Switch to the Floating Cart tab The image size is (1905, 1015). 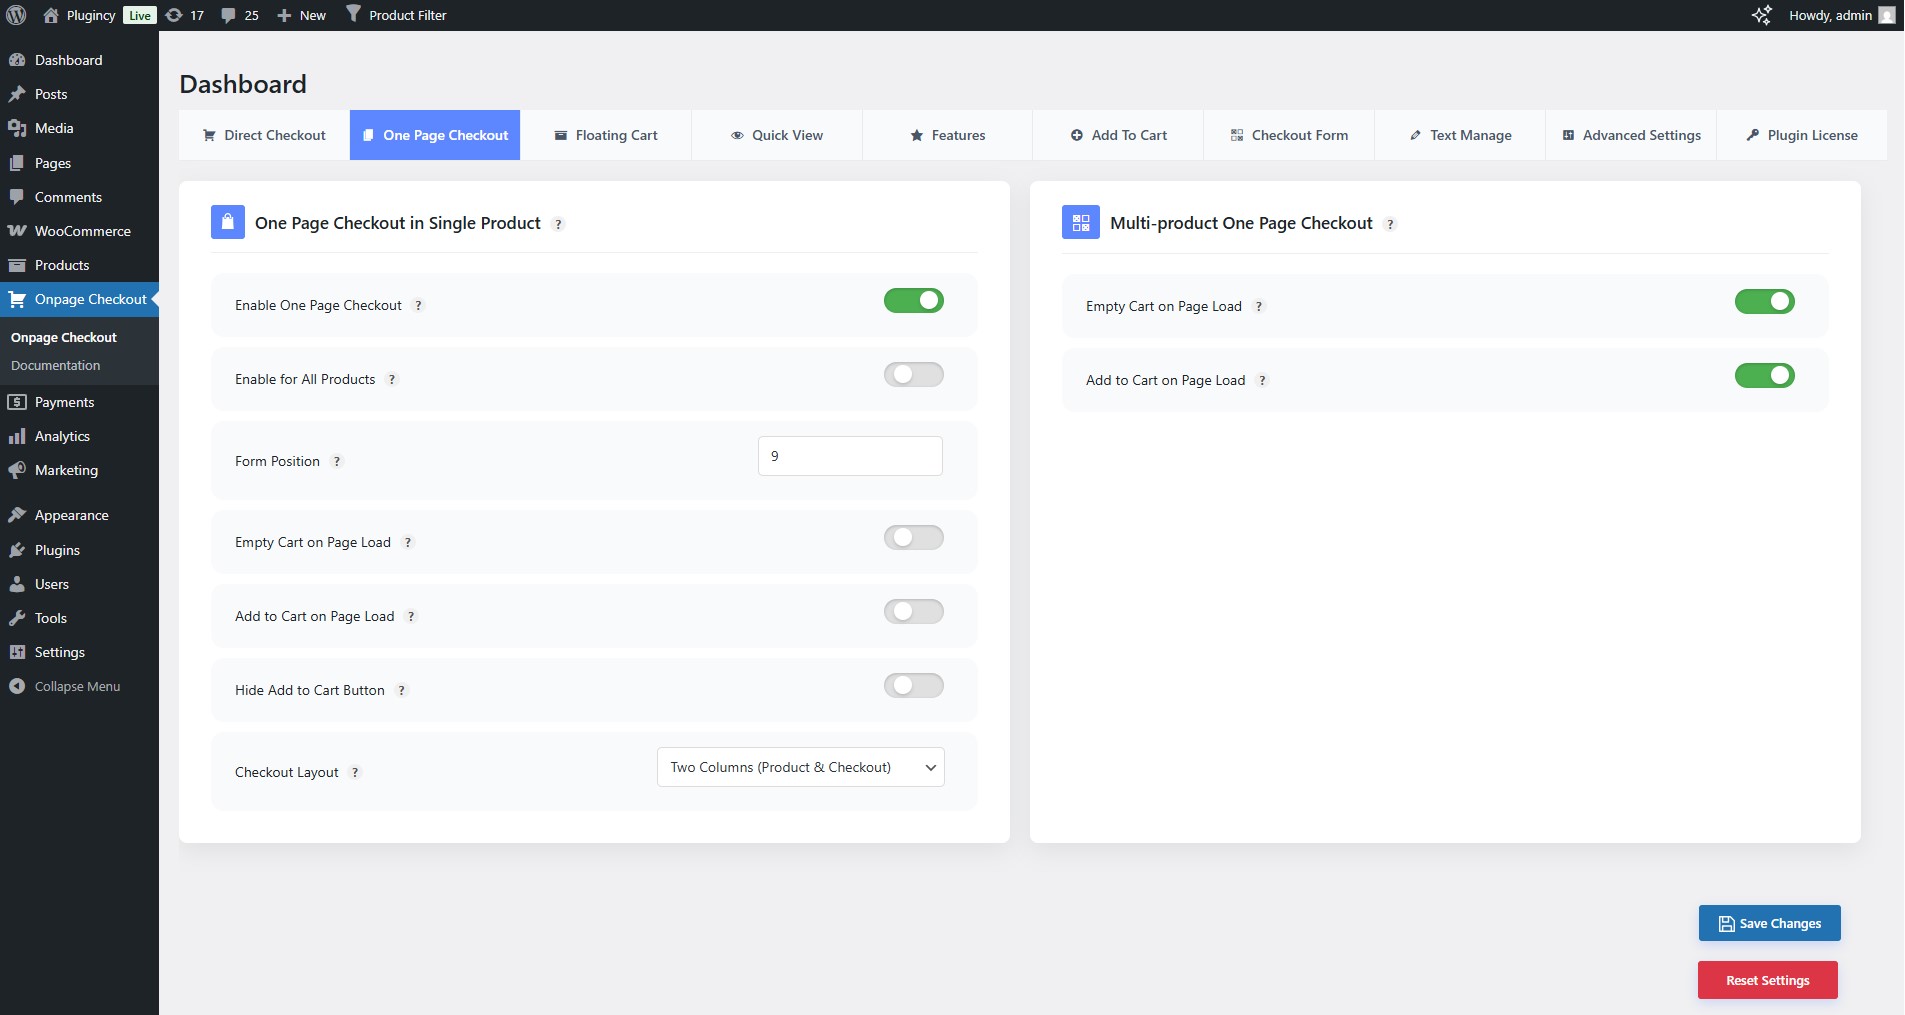607,135
